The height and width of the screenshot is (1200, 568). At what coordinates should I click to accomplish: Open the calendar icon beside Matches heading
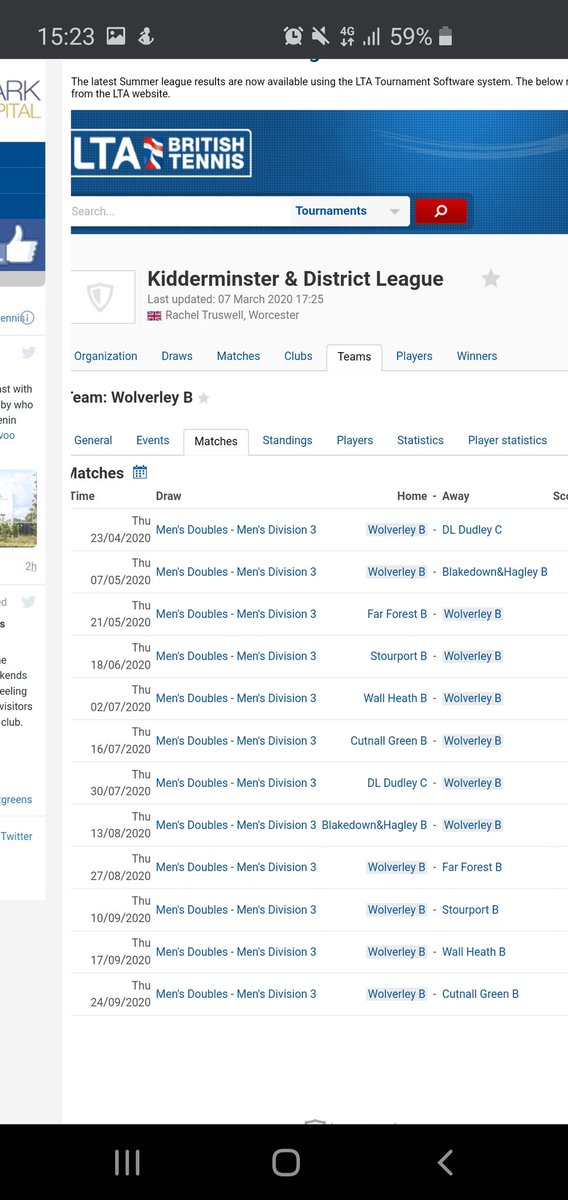coord(140,473)
